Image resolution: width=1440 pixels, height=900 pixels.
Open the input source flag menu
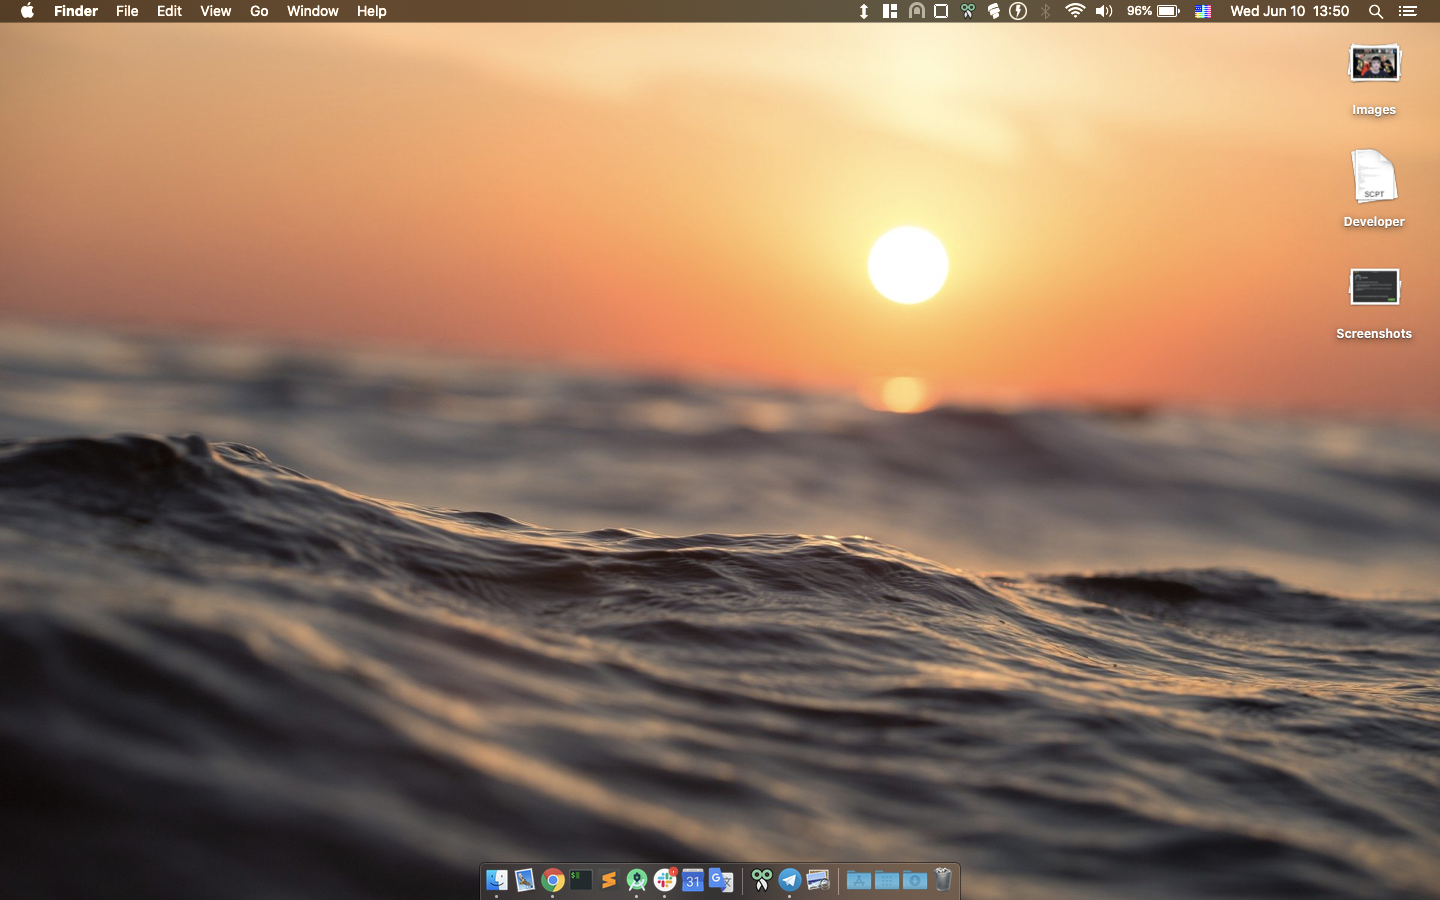[x=1203, y=11]
